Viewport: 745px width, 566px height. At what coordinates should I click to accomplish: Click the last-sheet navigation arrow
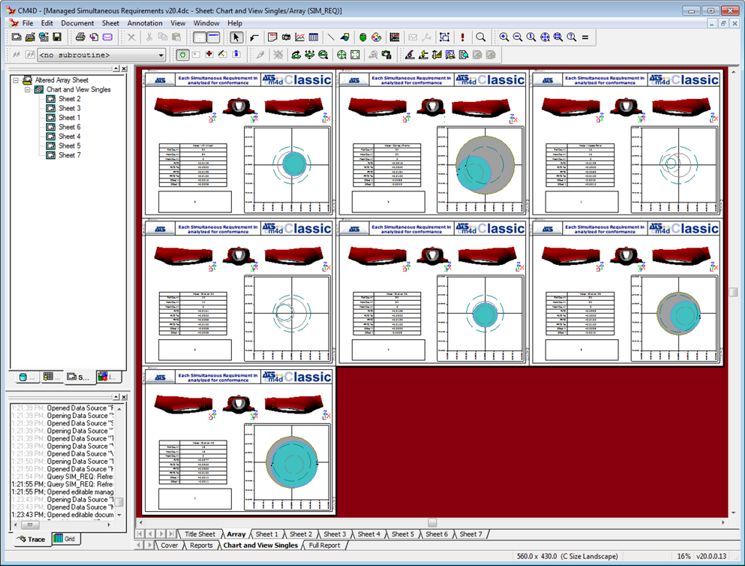coord(171,534)
